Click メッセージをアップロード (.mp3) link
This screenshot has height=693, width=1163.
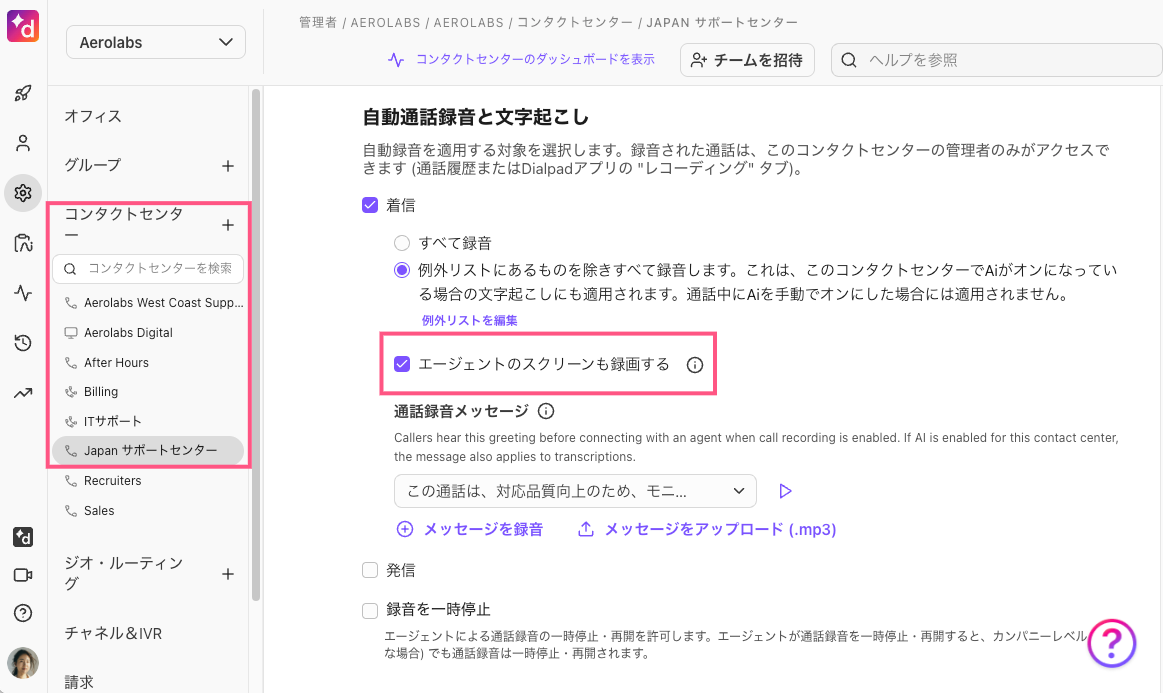click(x=720, y=529)
